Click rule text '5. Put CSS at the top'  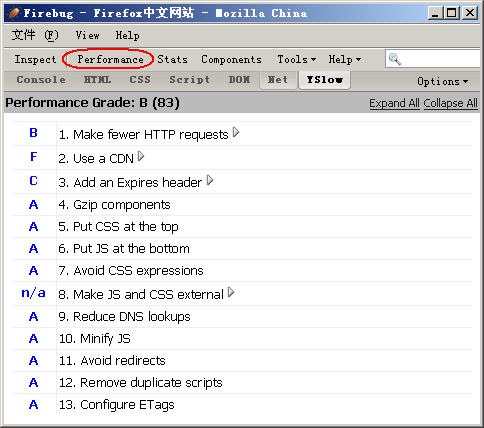(x=118, y=227)
